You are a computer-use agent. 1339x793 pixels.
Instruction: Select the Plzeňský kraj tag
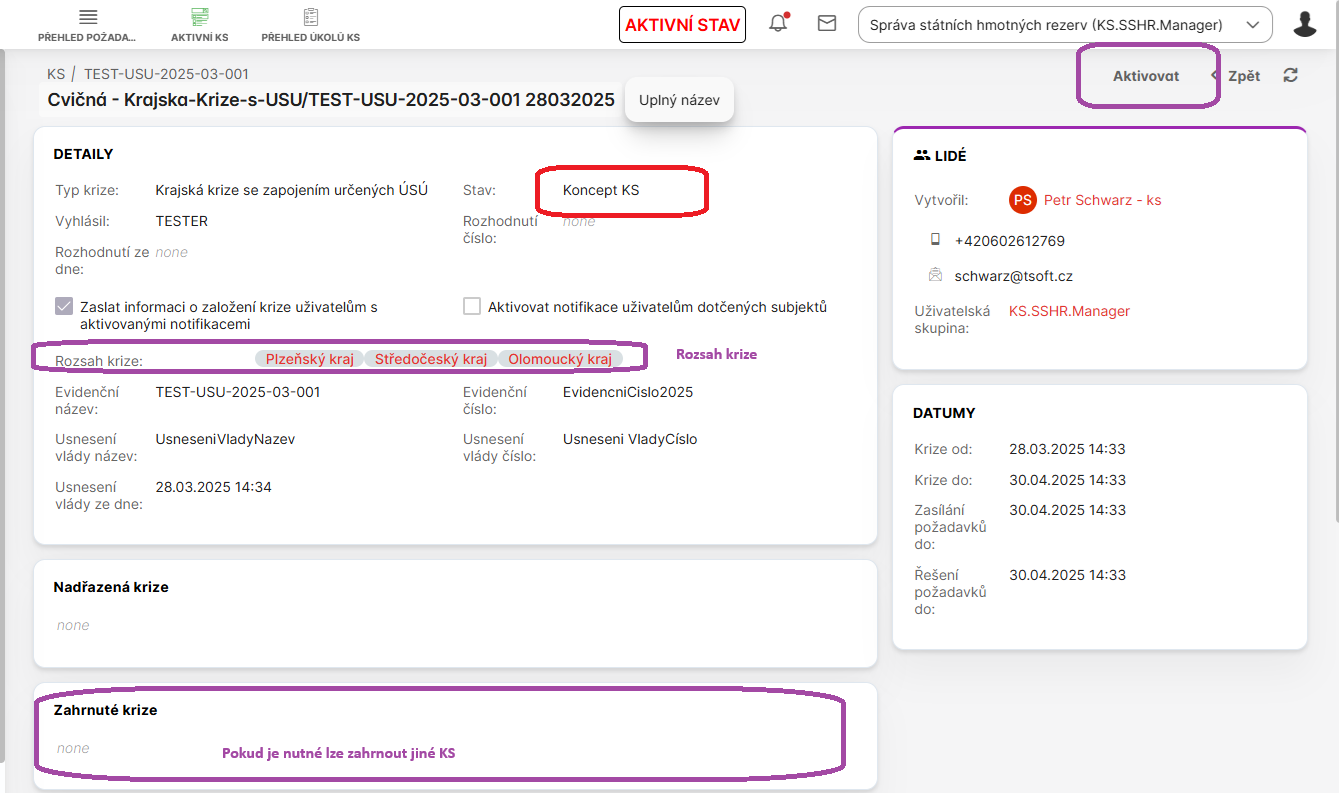coord(309,359)
